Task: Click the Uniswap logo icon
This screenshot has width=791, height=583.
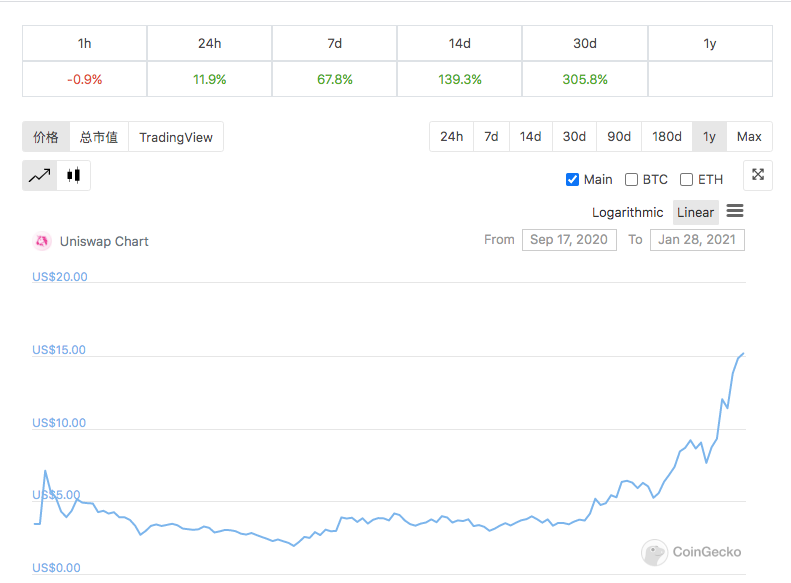Action: pos(42,241)
